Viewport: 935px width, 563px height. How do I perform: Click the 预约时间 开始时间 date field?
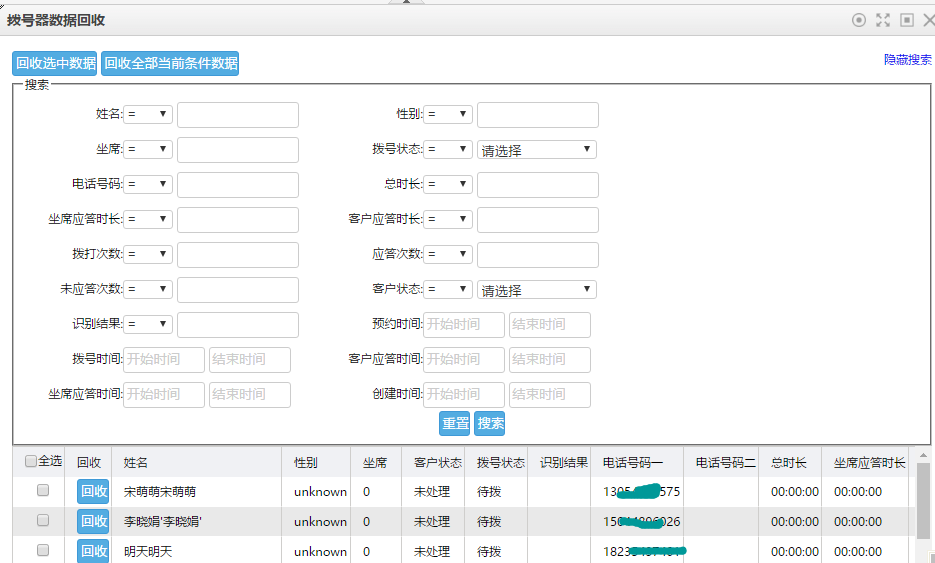click(x=463, y=325)
